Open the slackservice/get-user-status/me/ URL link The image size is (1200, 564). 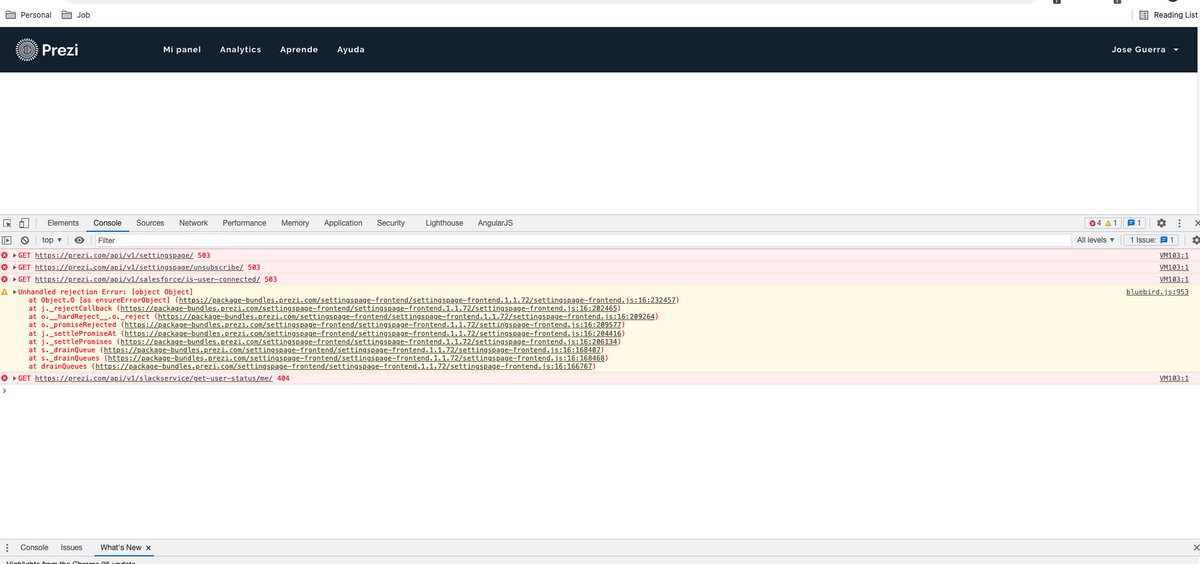153,379
